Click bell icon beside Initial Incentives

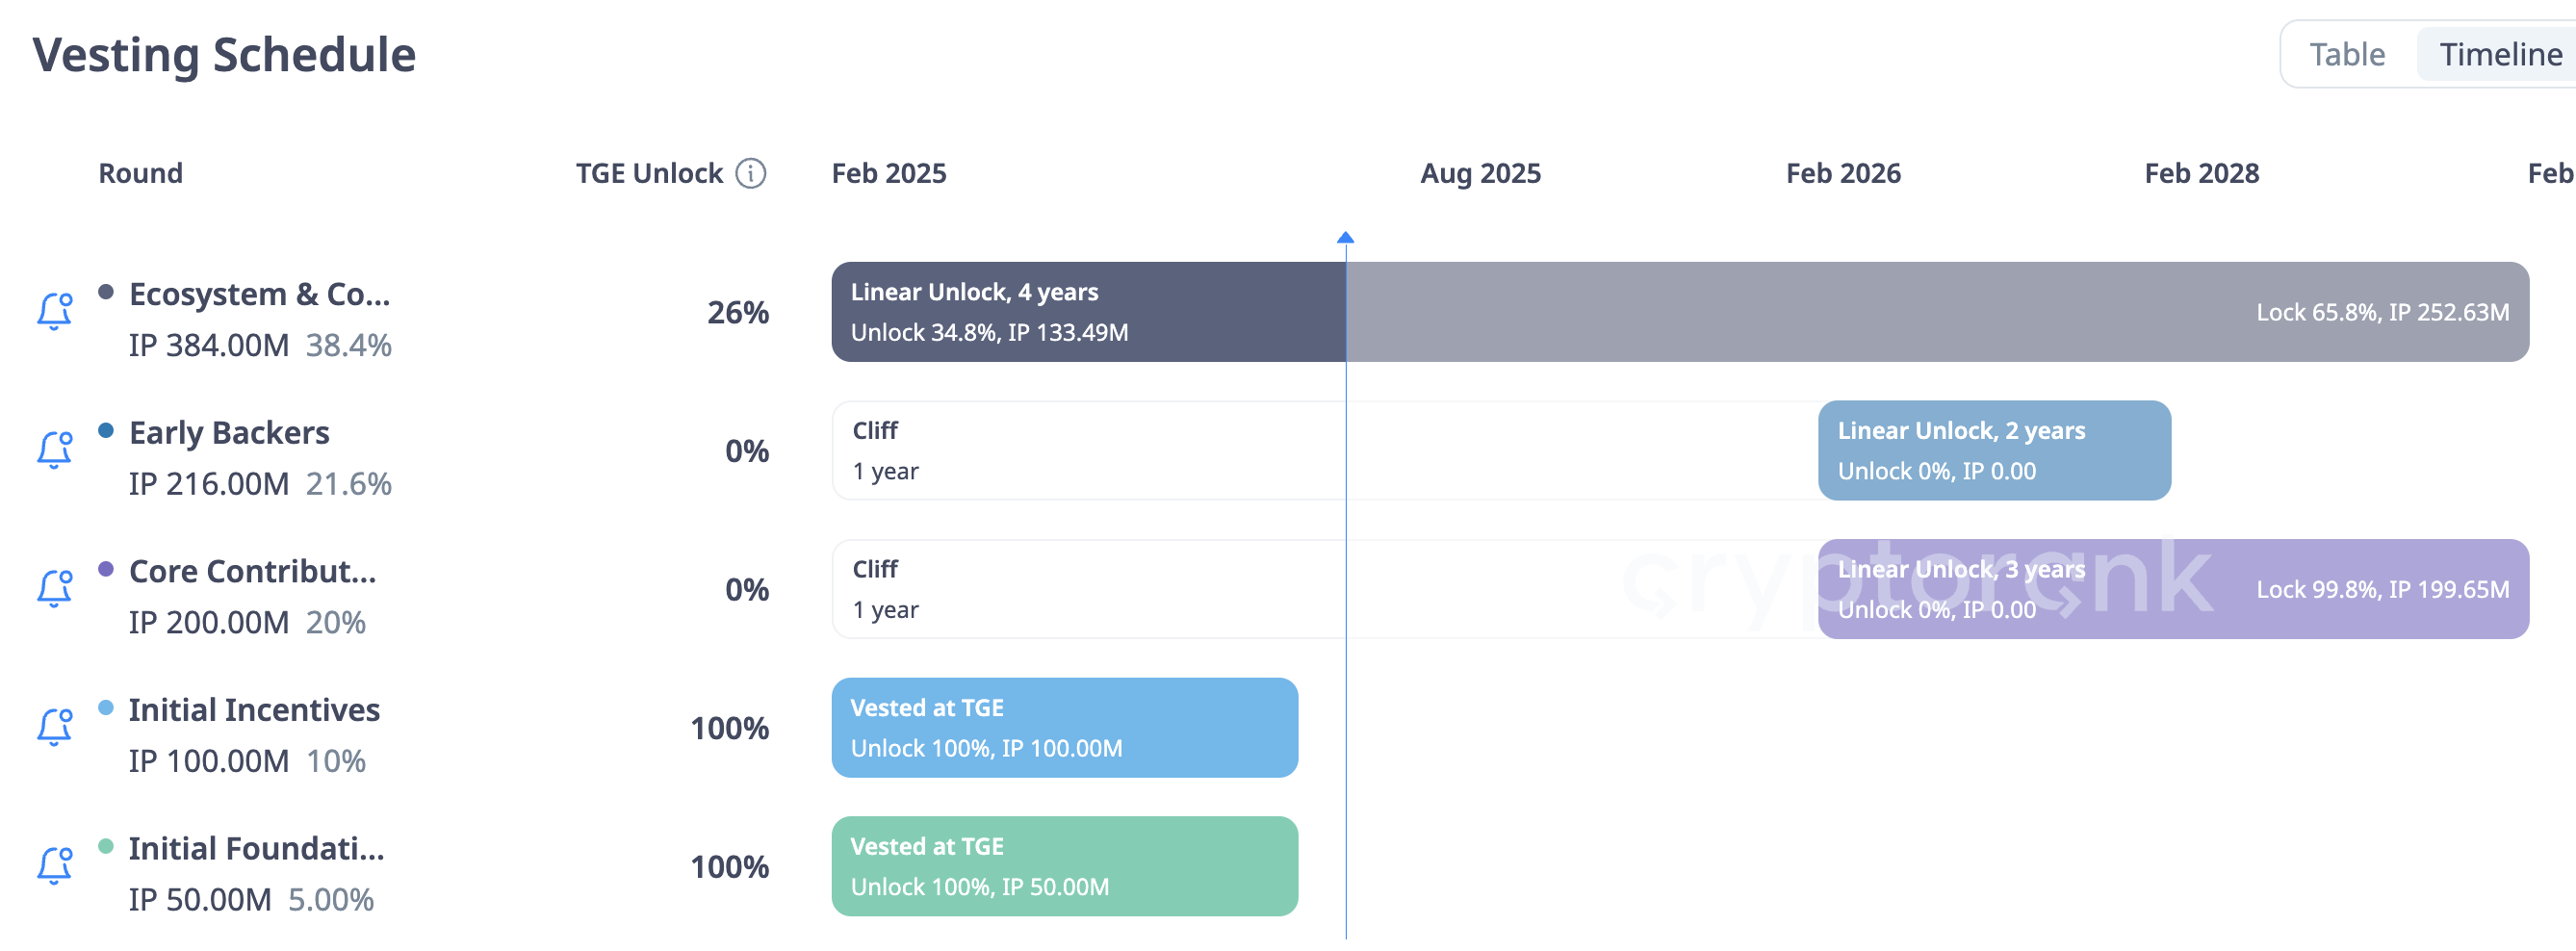click(x=55, y=727)
